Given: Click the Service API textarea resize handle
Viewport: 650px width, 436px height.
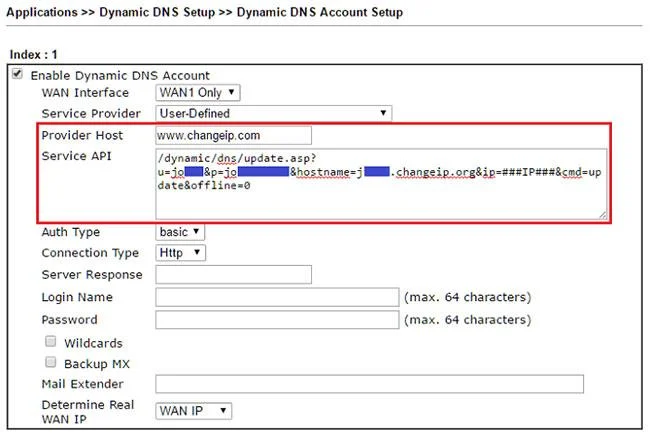Looking at the screenshot, I should [x=603, y=215].
